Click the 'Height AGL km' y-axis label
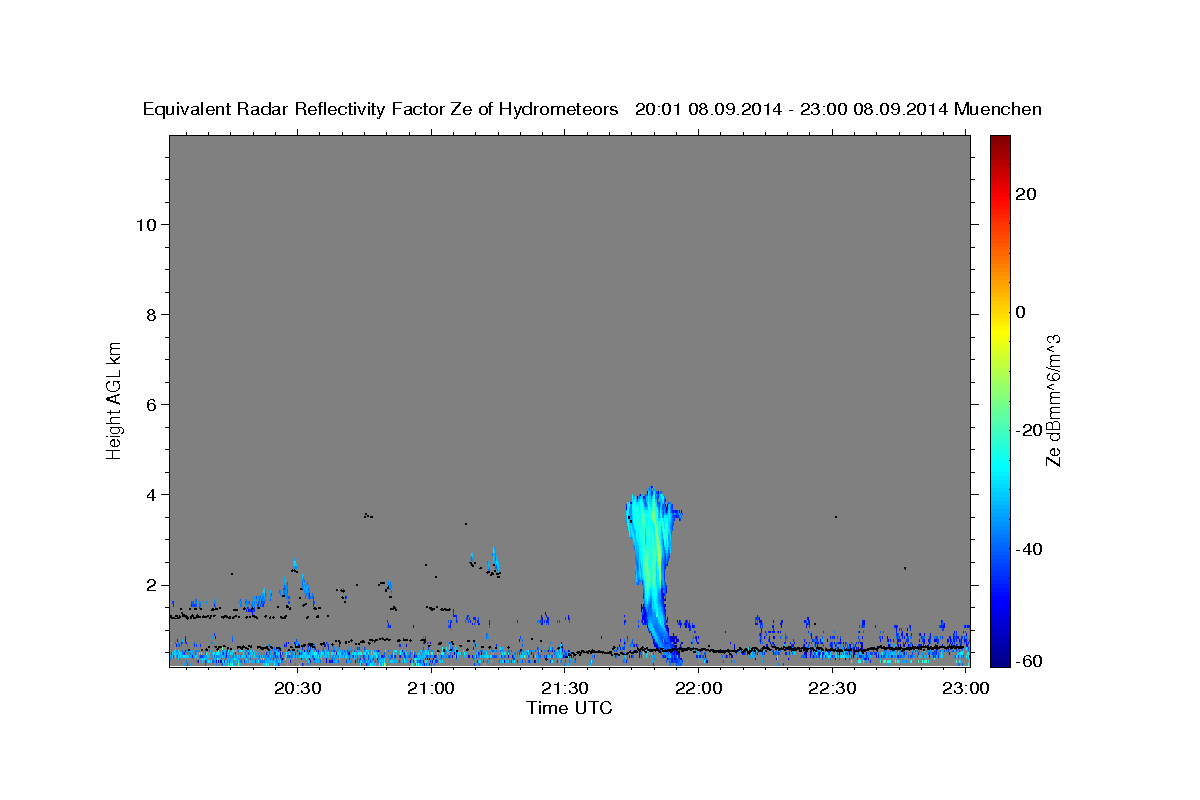Screen dimensions: 1200x800 [x=114, y=399]
